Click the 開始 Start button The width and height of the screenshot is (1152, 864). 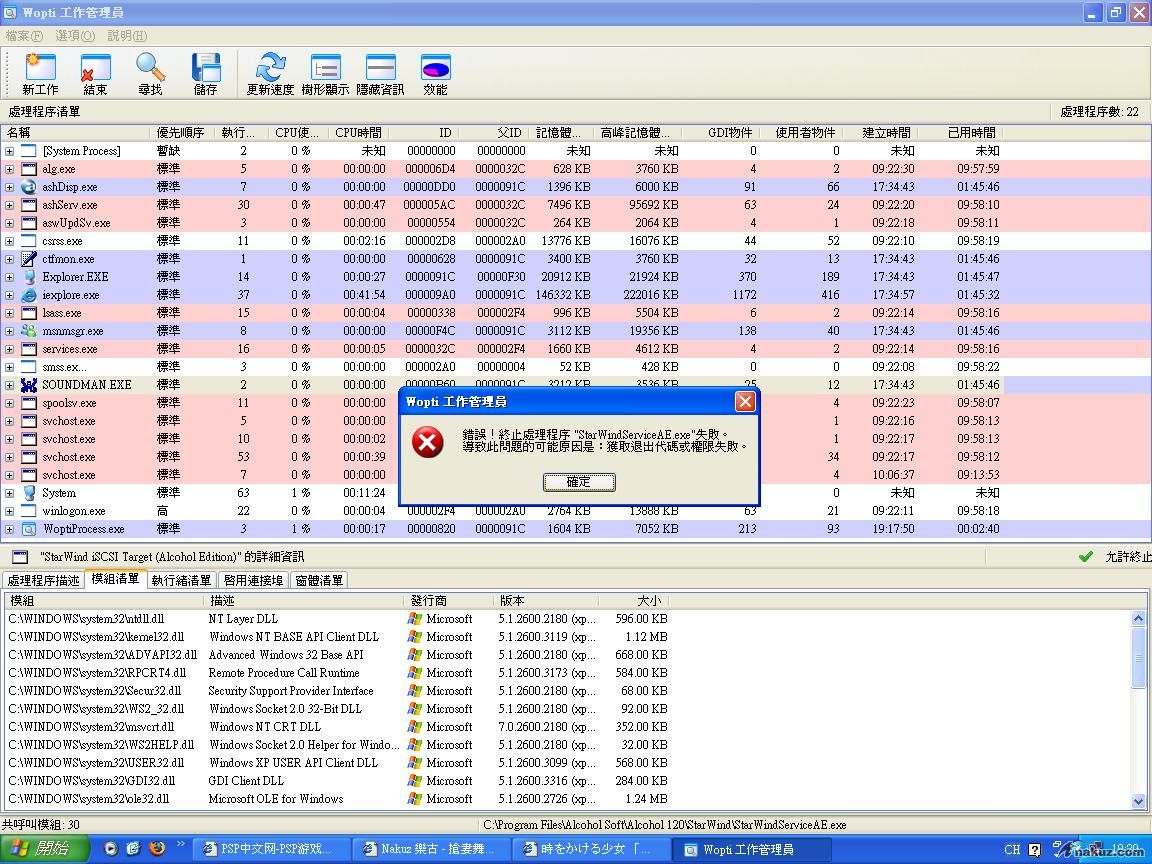44,849
